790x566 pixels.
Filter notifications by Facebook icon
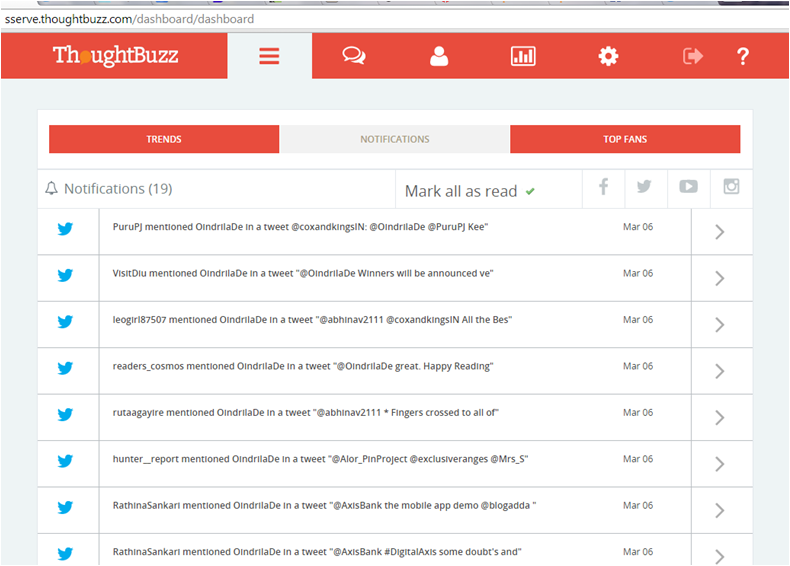click(604, 187)
